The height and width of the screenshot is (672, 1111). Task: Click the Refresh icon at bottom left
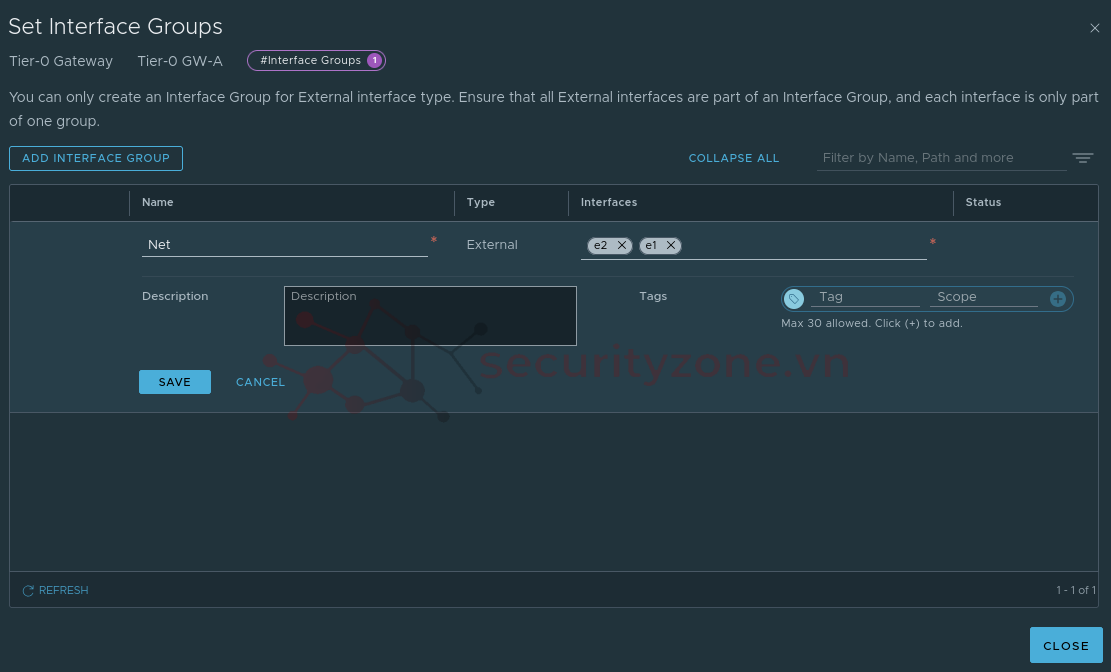28,591
